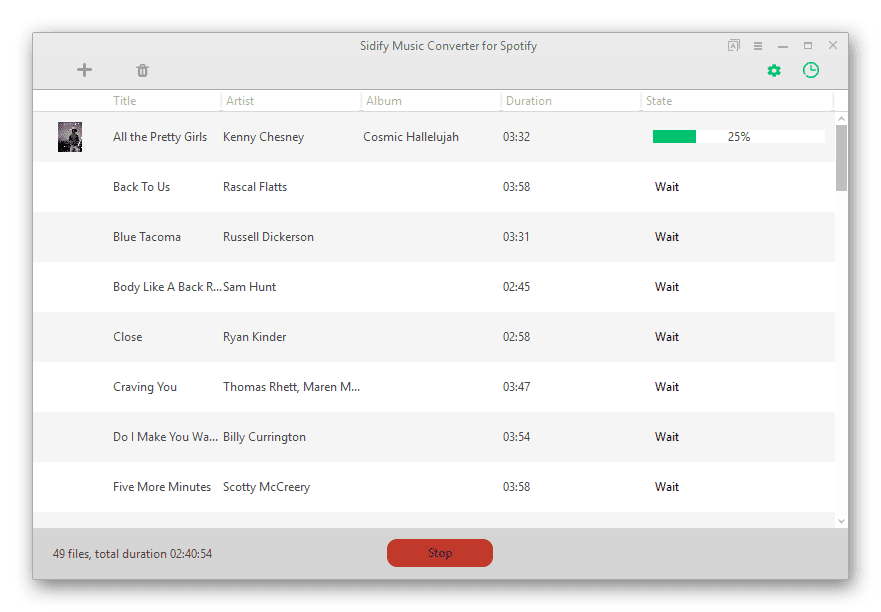Click the language switch icon in title bar
Viewport: 881px width, 612px height.
click(734, 46)
